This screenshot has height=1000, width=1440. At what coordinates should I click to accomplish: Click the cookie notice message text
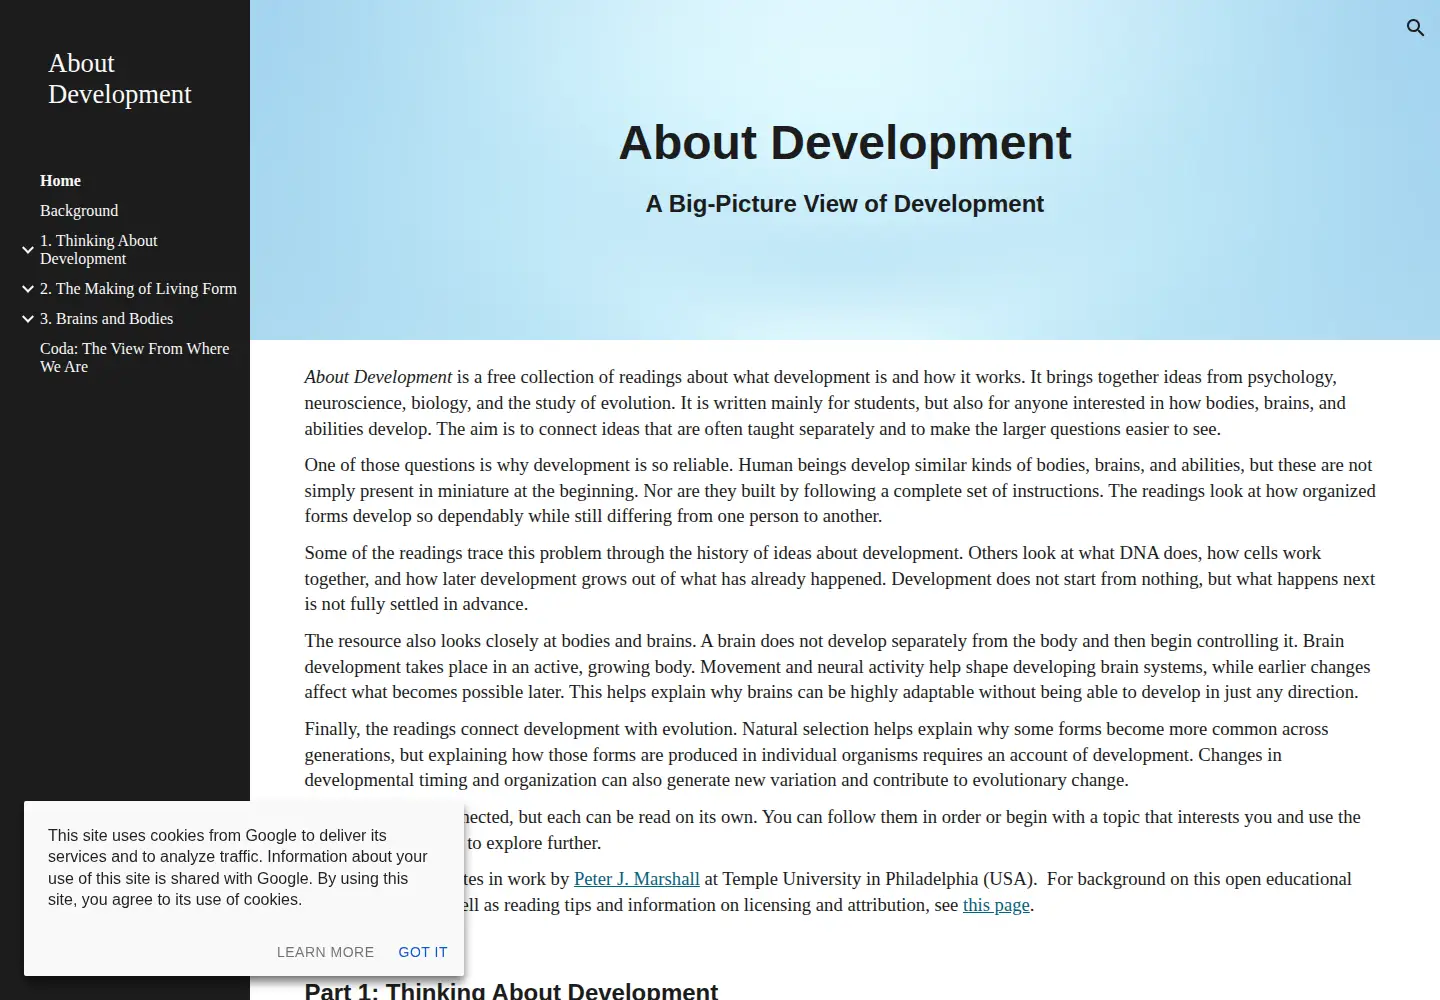[x=238, y=868]
